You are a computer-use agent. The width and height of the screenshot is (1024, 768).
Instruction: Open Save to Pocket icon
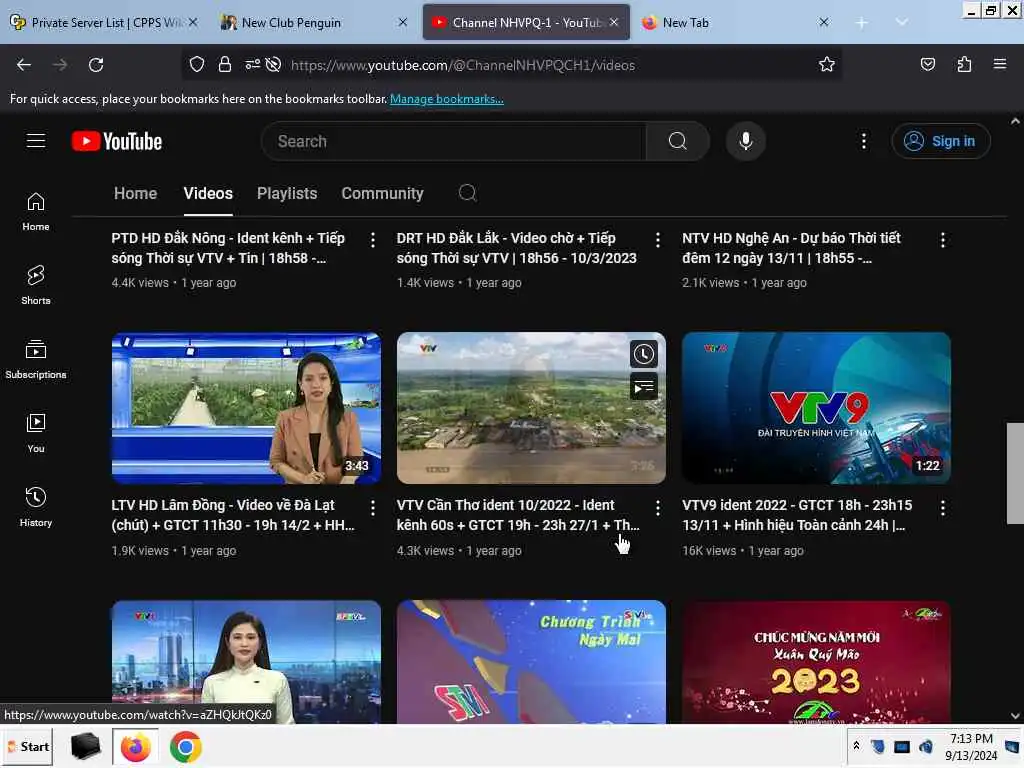(x=927, y=64)
